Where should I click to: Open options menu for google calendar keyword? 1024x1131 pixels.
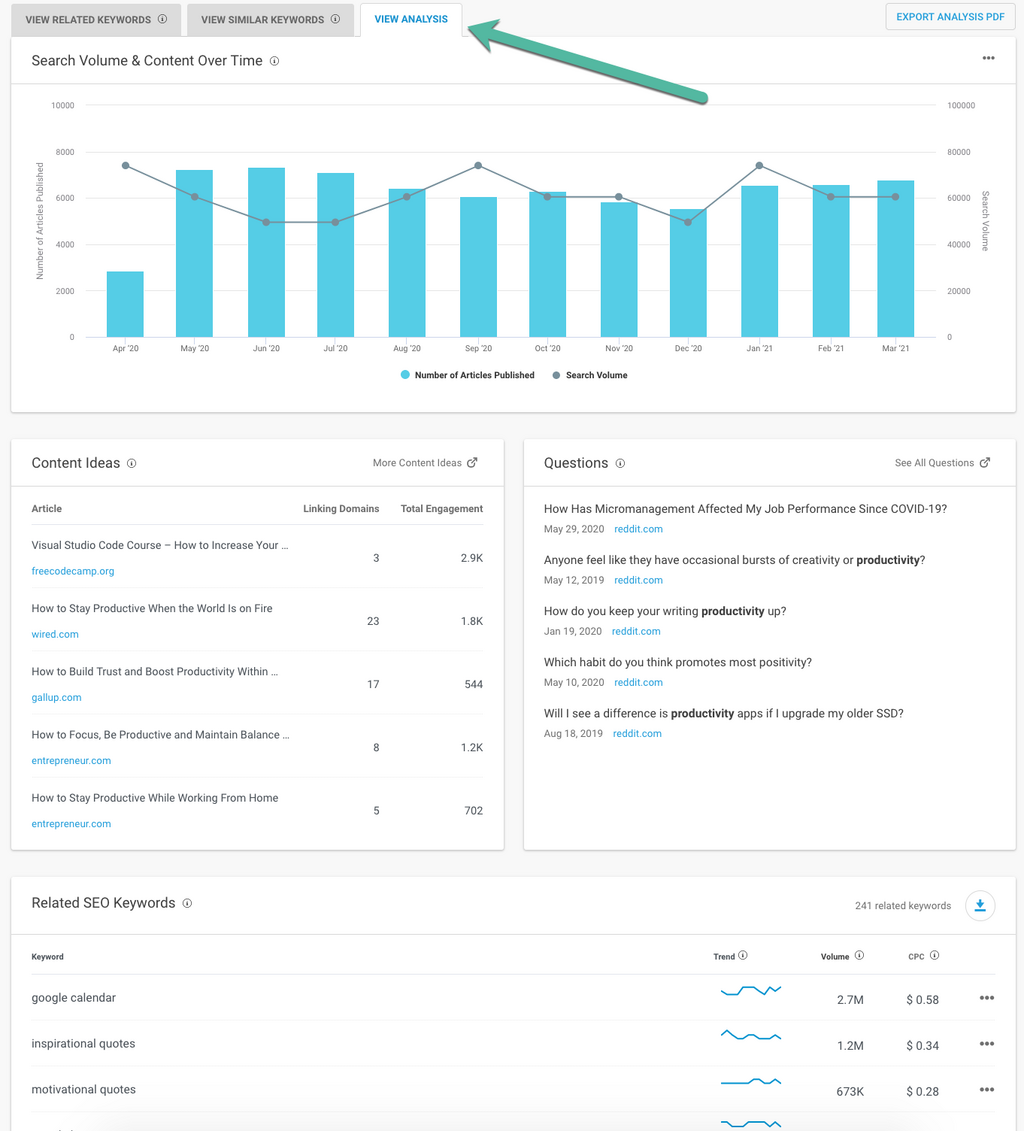(987, 998)
